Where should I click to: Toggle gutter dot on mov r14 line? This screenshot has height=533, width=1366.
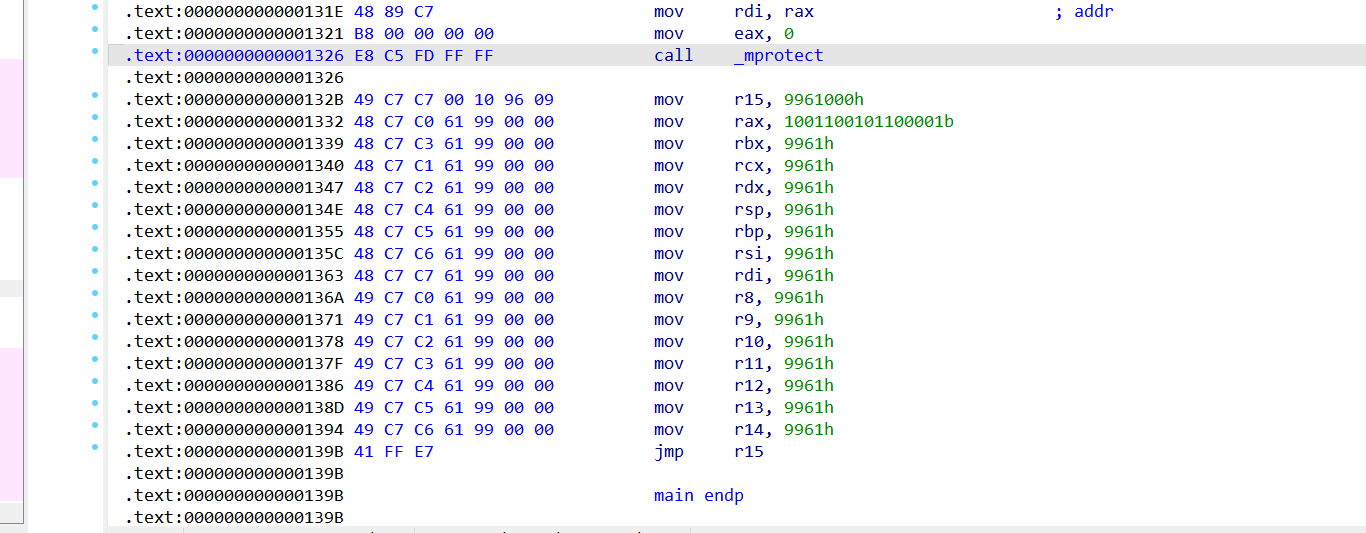pyautogui.click(x=95, y=425)
